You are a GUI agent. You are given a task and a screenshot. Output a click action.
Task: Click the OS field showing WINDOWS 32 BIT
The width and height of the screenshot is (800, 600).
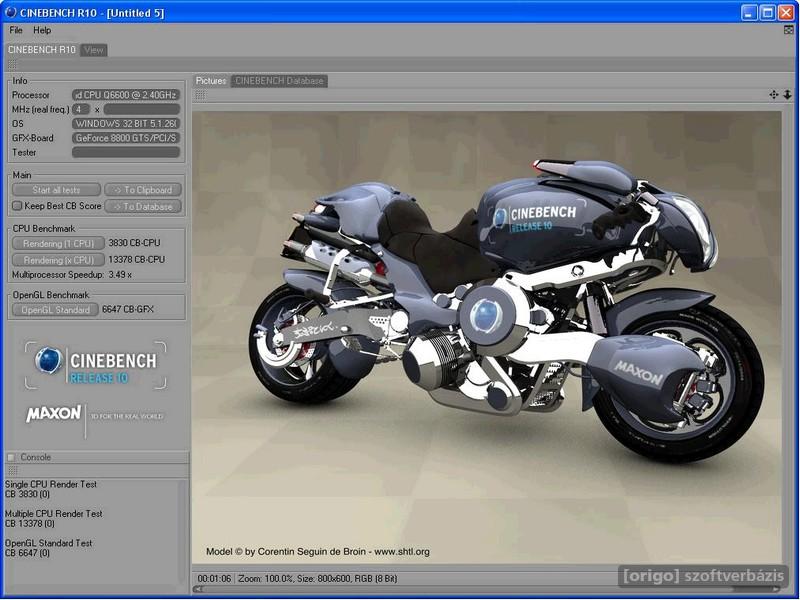pyautogui.click(x=126, y=123)
